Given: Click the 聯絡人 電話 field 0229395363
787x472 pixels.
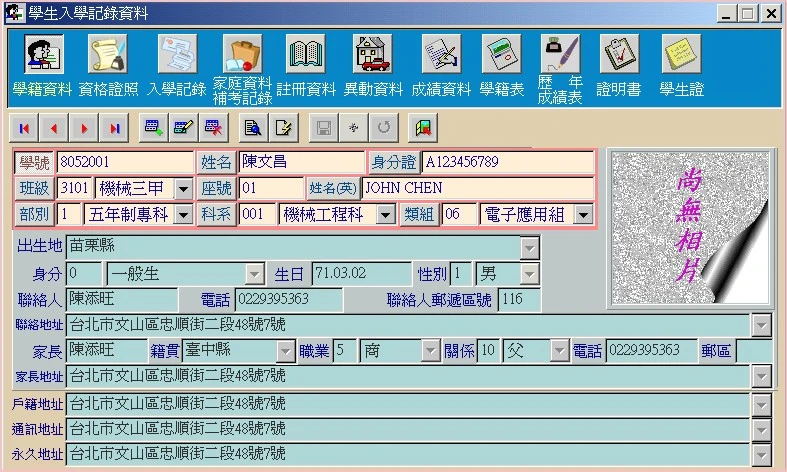Looking at the screenshot, I should coord(289,300).
